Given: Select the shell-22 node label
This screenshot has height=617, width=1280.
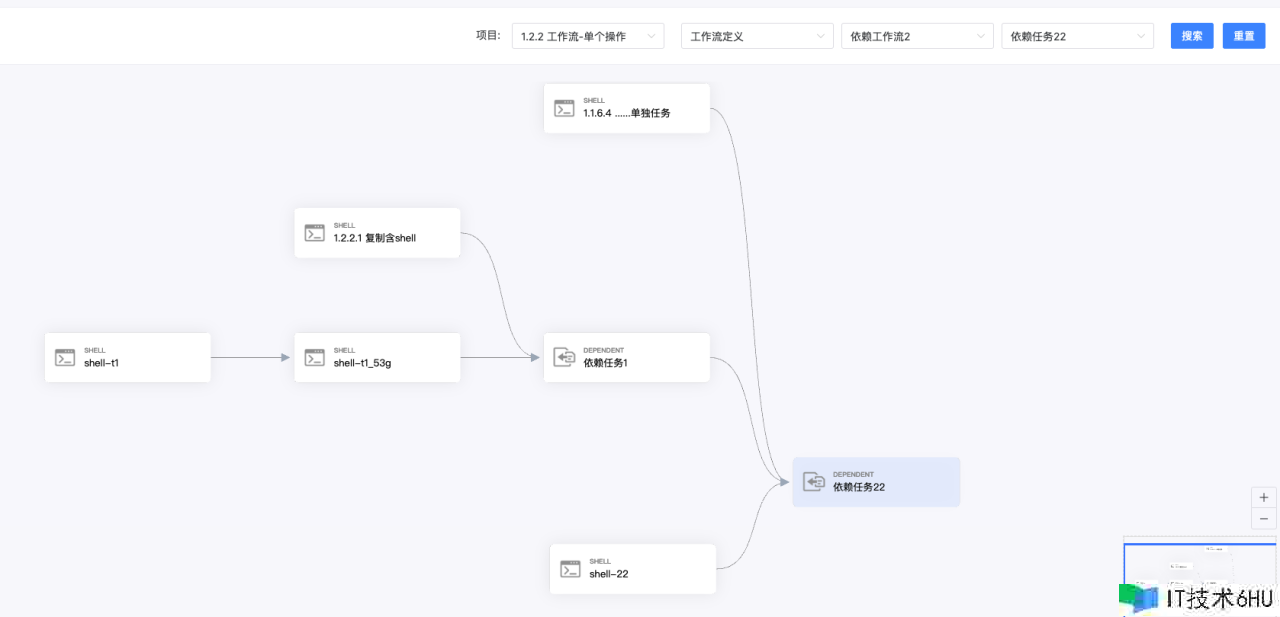Looking at the screenshot, I should click(609, 575).
